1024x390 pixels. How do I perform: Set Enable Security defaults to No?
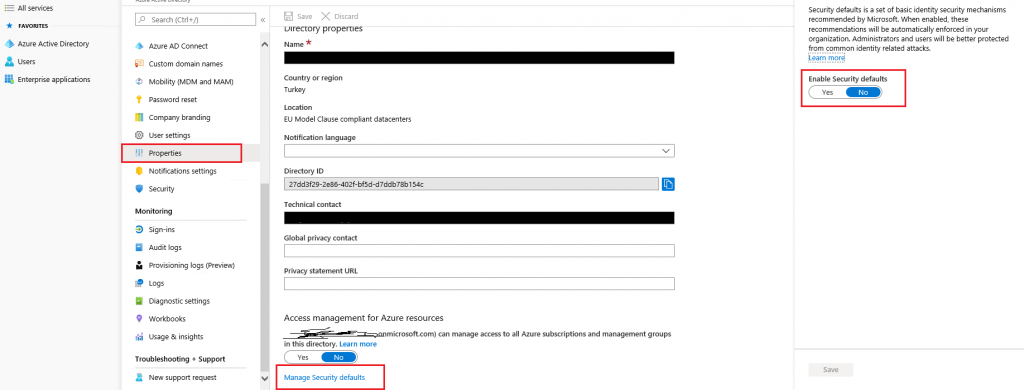coord(863,92)
